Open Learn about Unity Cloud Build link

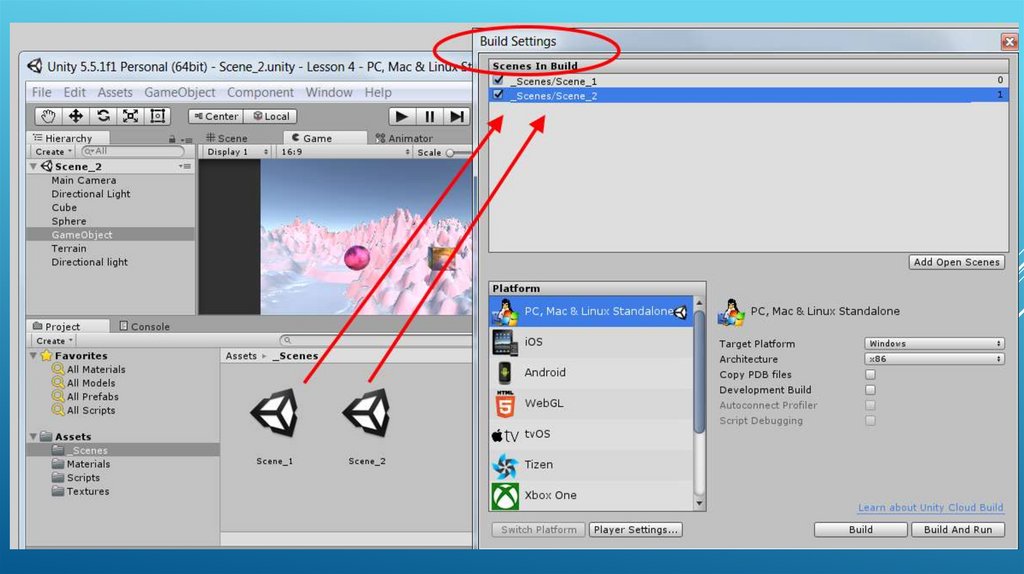coord(930,507)
